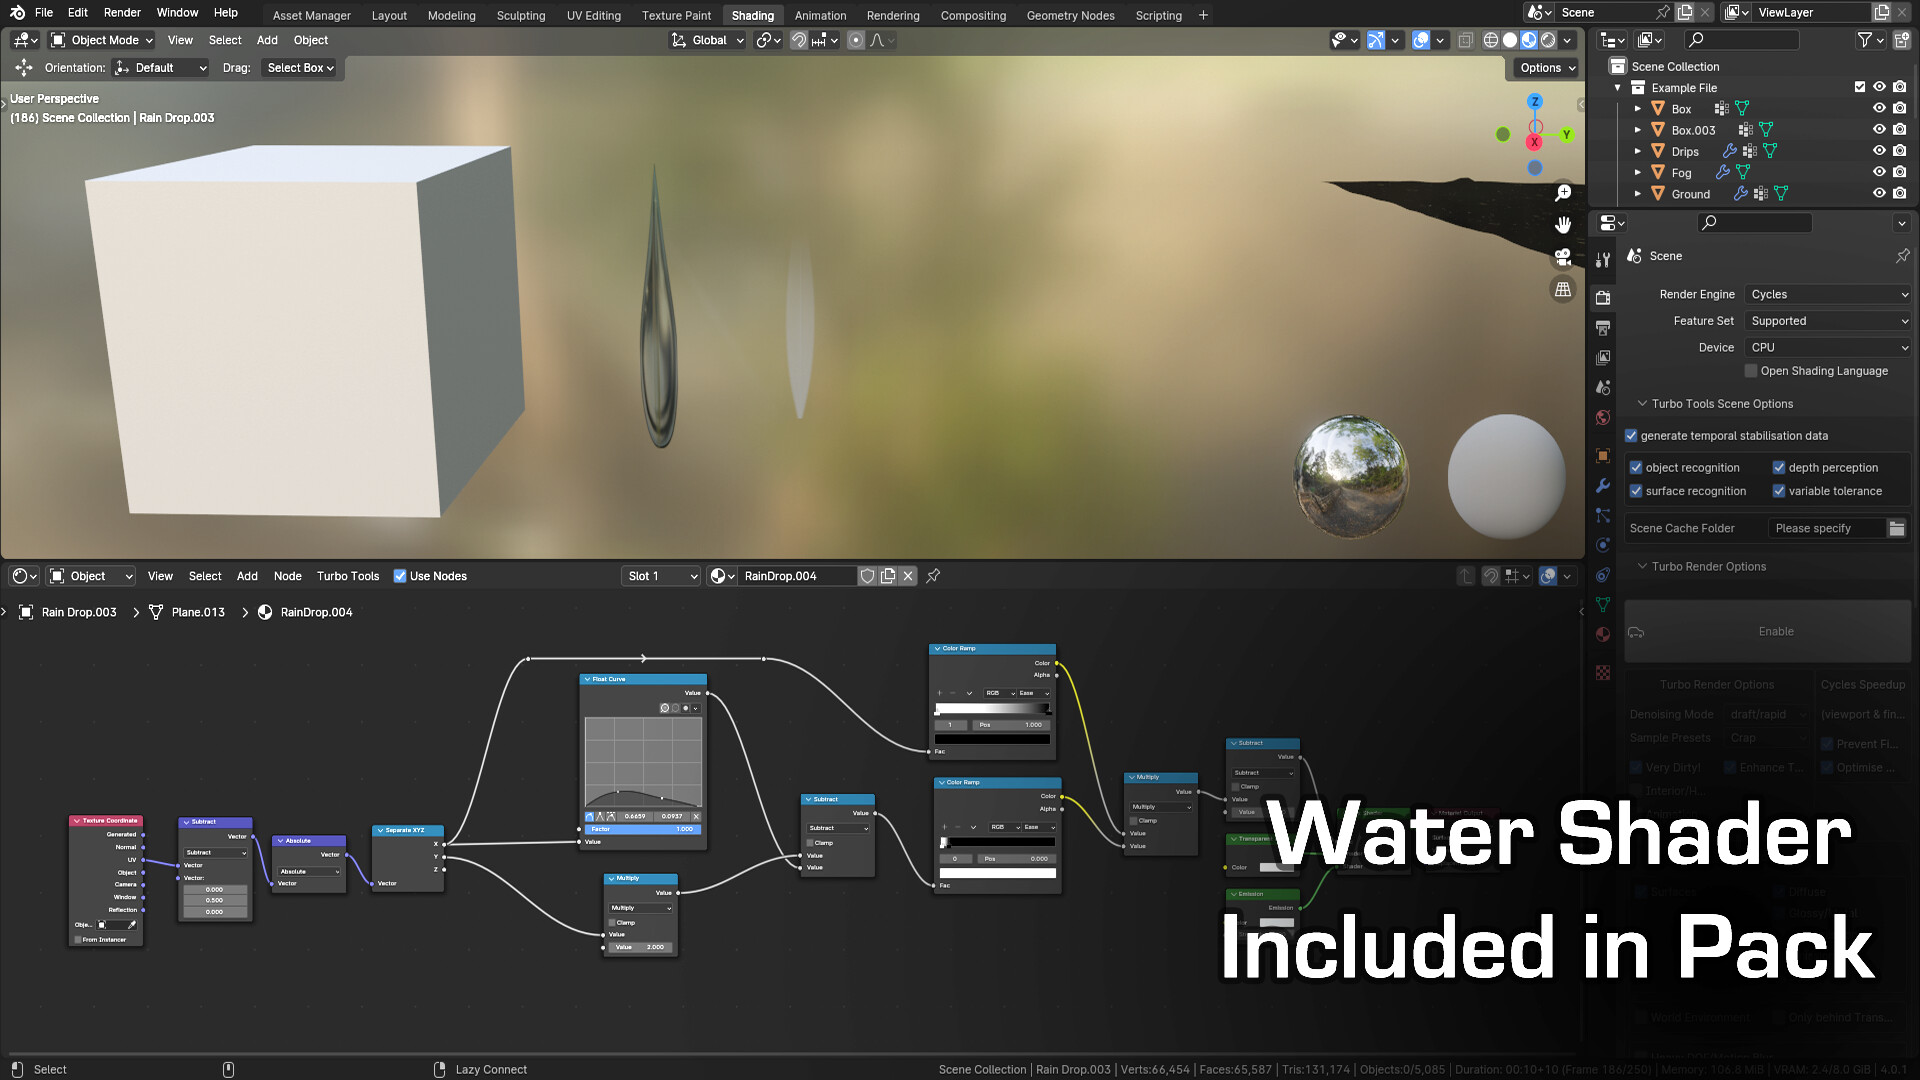The height and width of the screenshot is (1080, 1920).
Task: Select the Output Properties printer tab
Action: 1603,328
